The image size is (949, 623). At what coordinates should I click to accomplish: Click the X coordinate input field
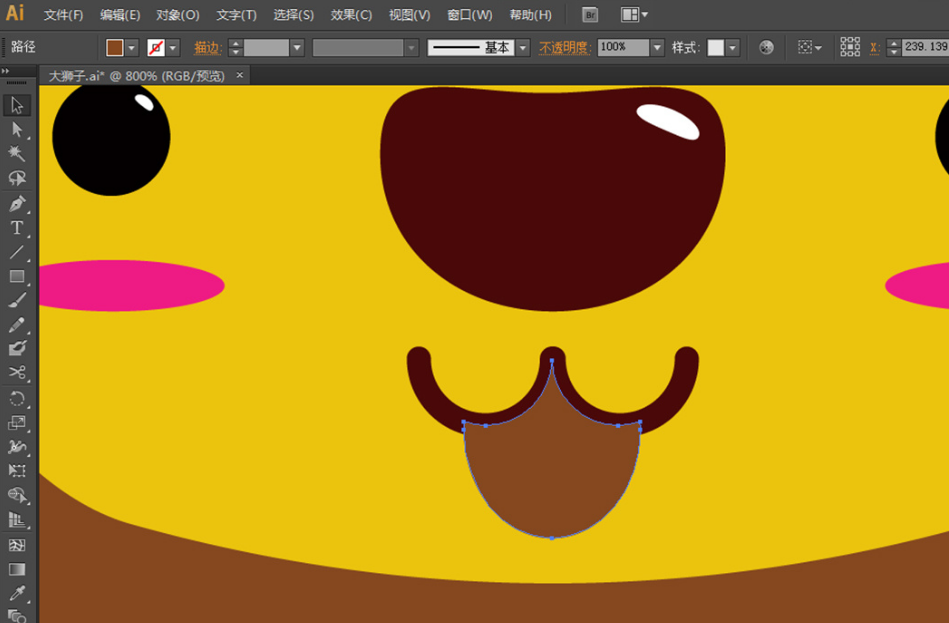pos(924,48)
